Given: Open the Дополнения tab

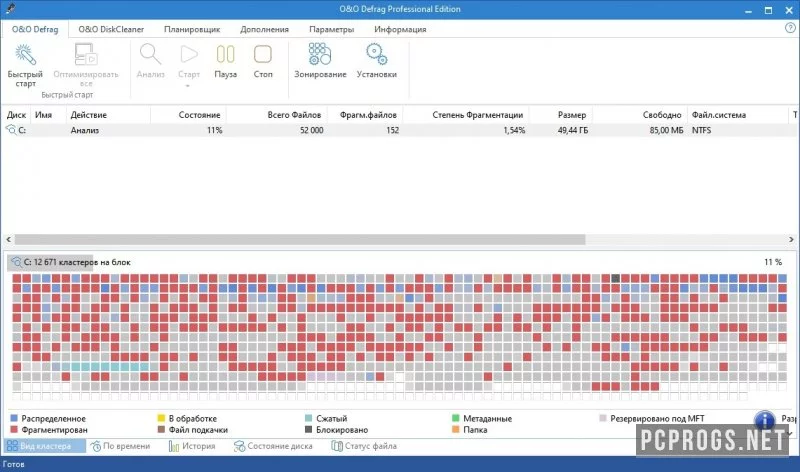Looking at the screenshot, I should point(264,29).
